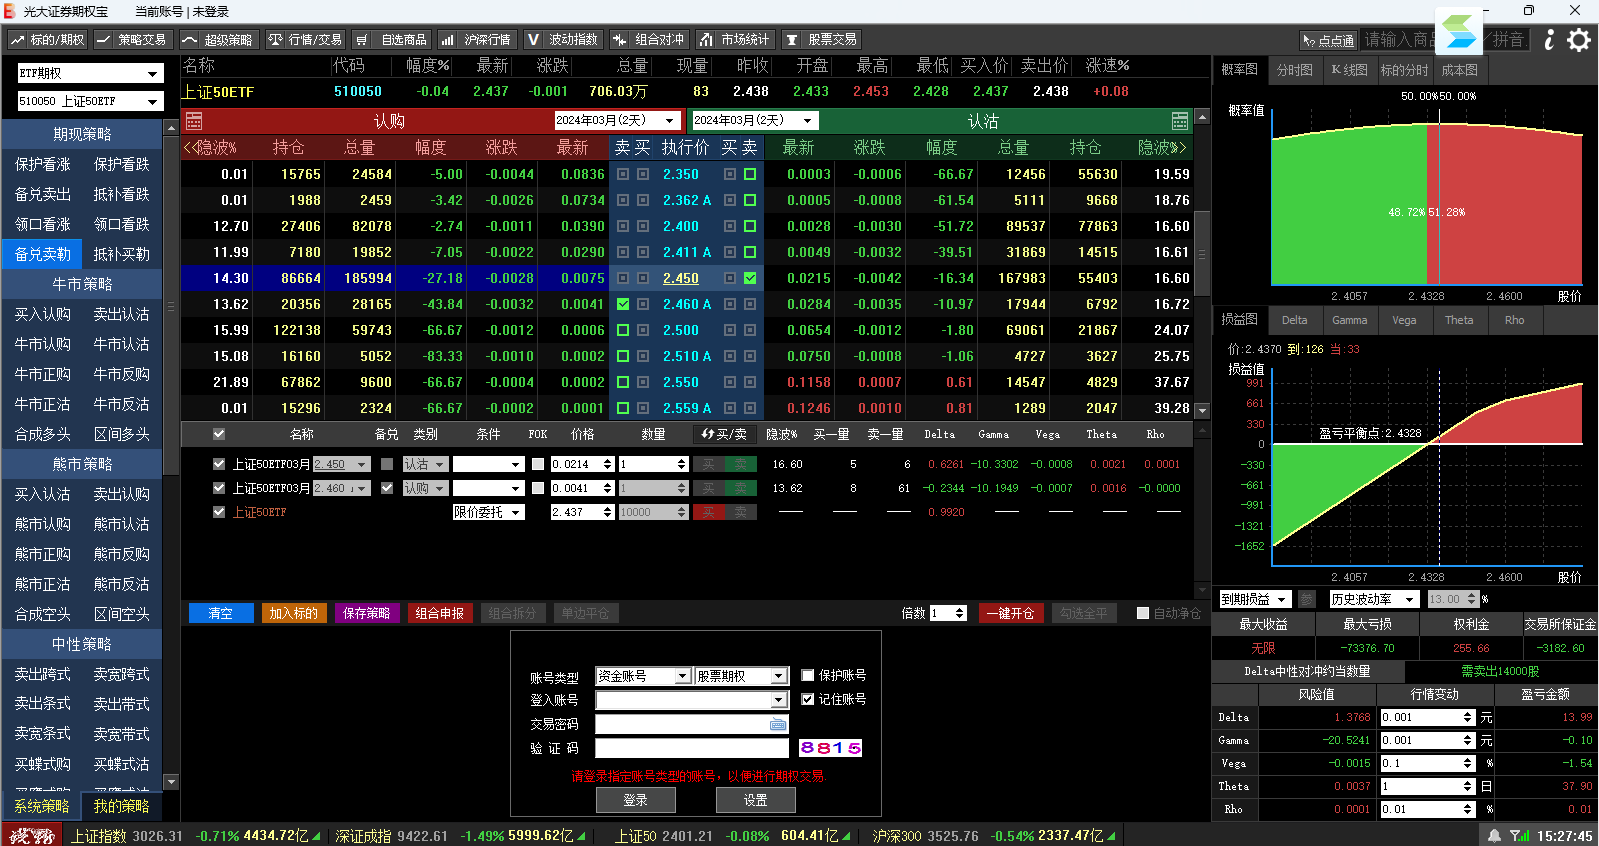Screen dimensions: 1599x846
Task: Switch to the K线图 tab
Action: click(1349, 70)
